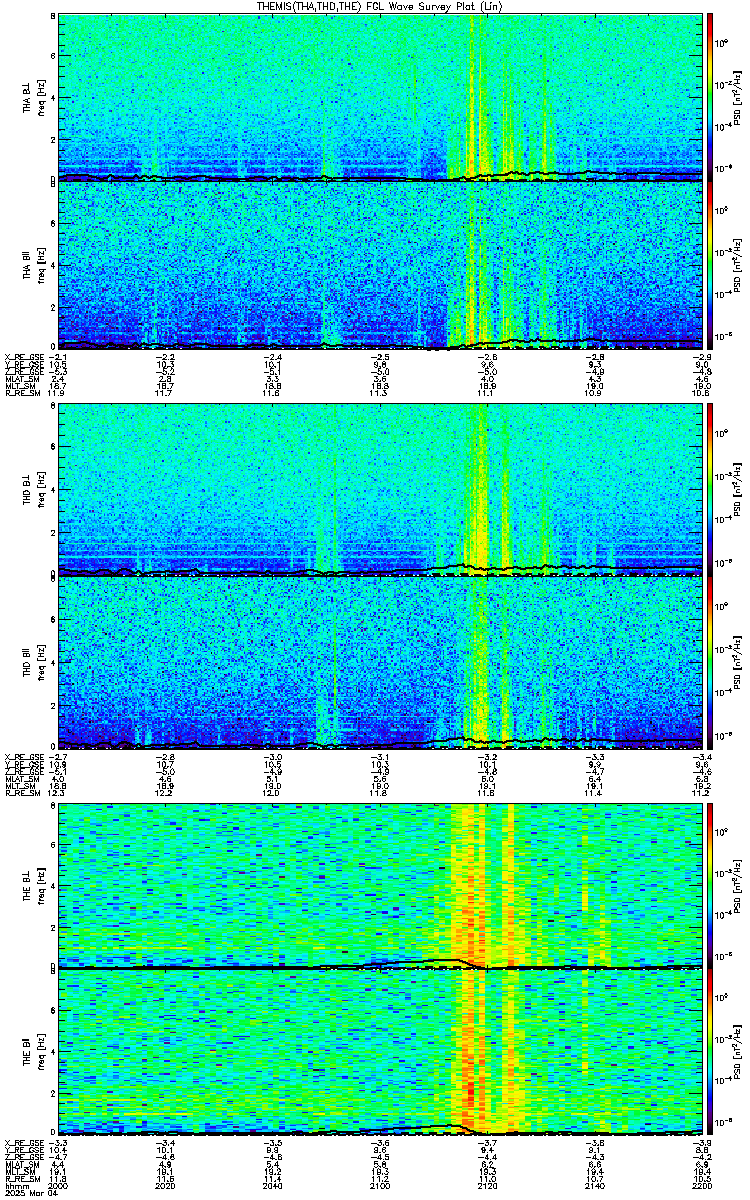This screenshot has height=1200, width=750.
Task: Click the 2100 time tick label
Action: point(380,1186)
